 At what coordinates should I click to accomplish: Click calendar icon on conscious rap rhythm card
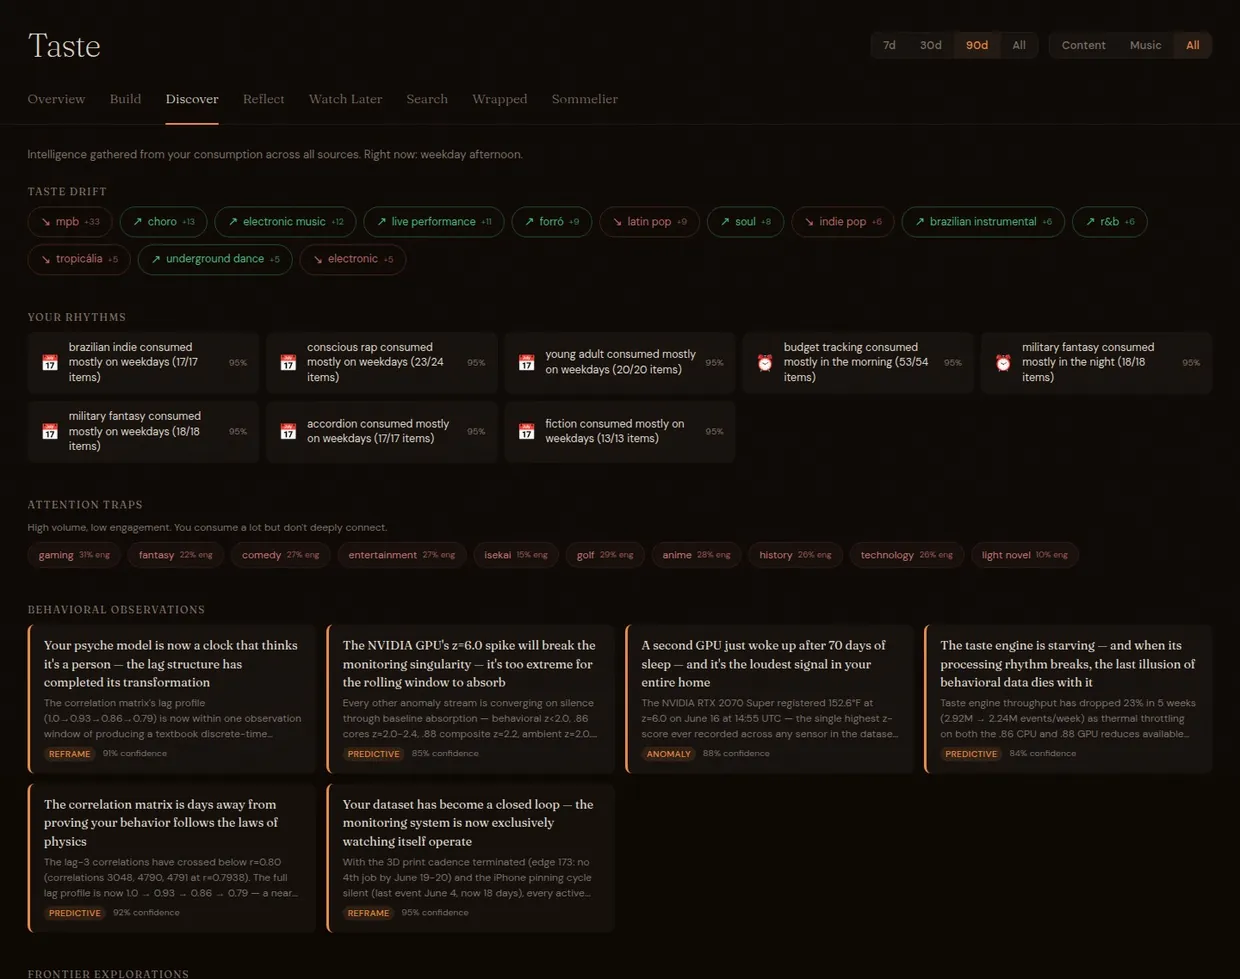(x=288, y=363)
